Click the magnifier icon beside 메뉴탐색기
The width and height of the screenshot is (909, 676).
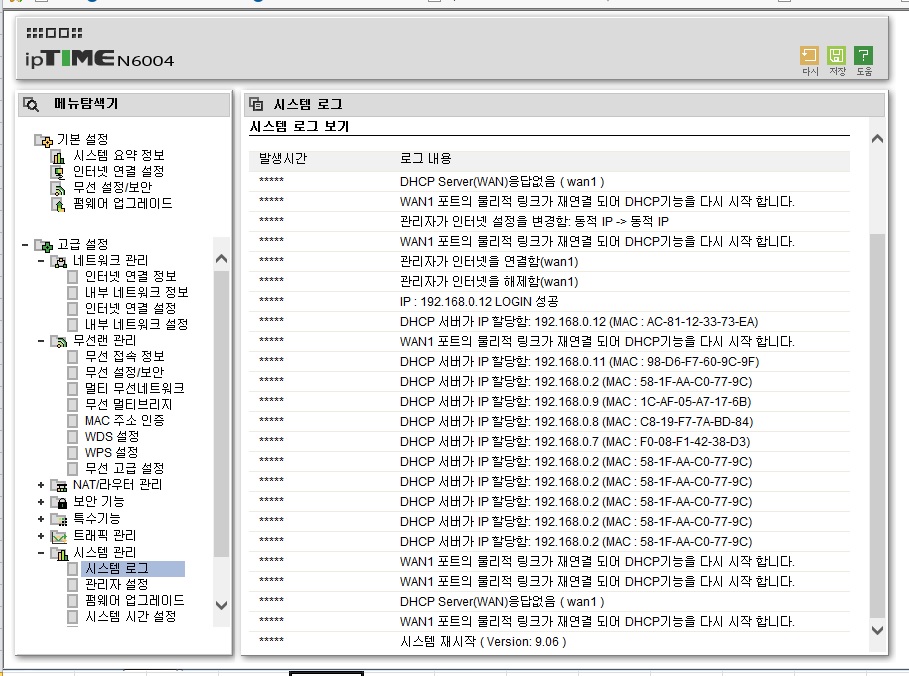coord(31,104)
